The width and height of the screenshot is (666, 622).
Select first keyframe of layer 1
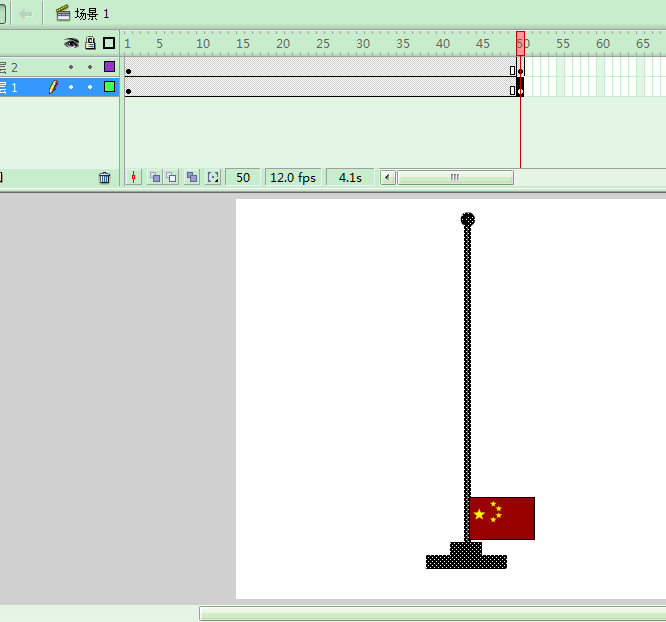[128, 87]
